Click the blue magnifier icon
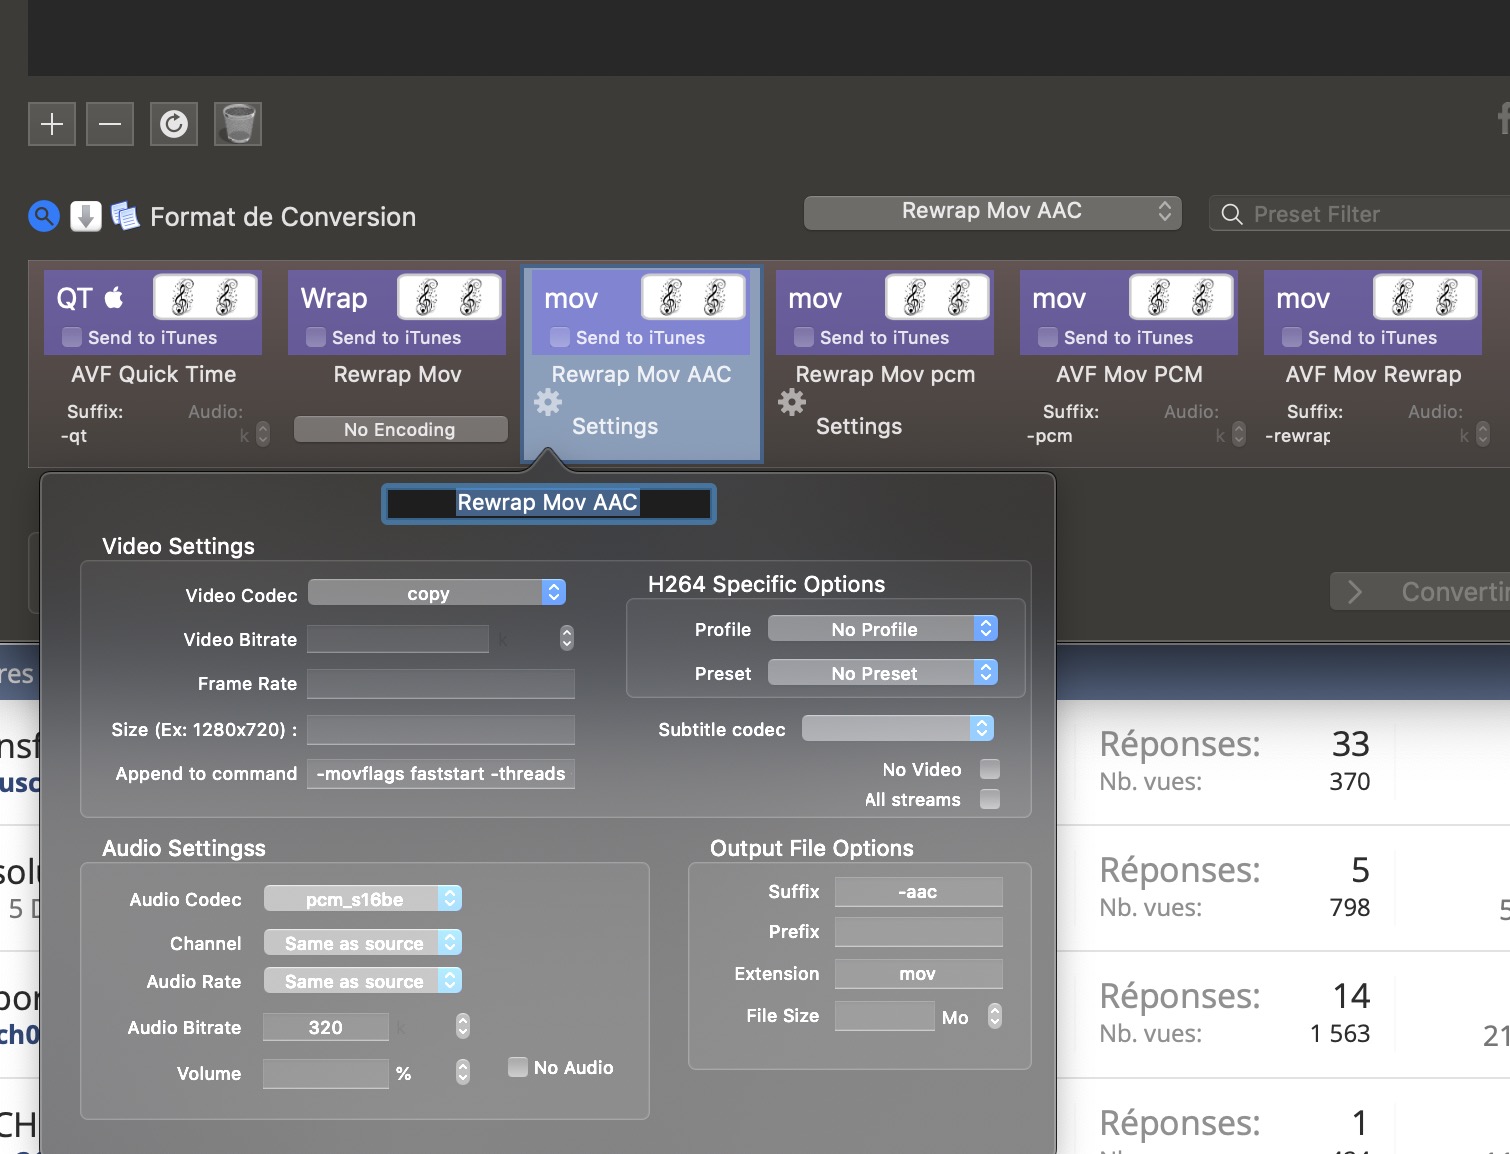The height and width of the screenshot is (1154, 1510). tap(44, 216)
